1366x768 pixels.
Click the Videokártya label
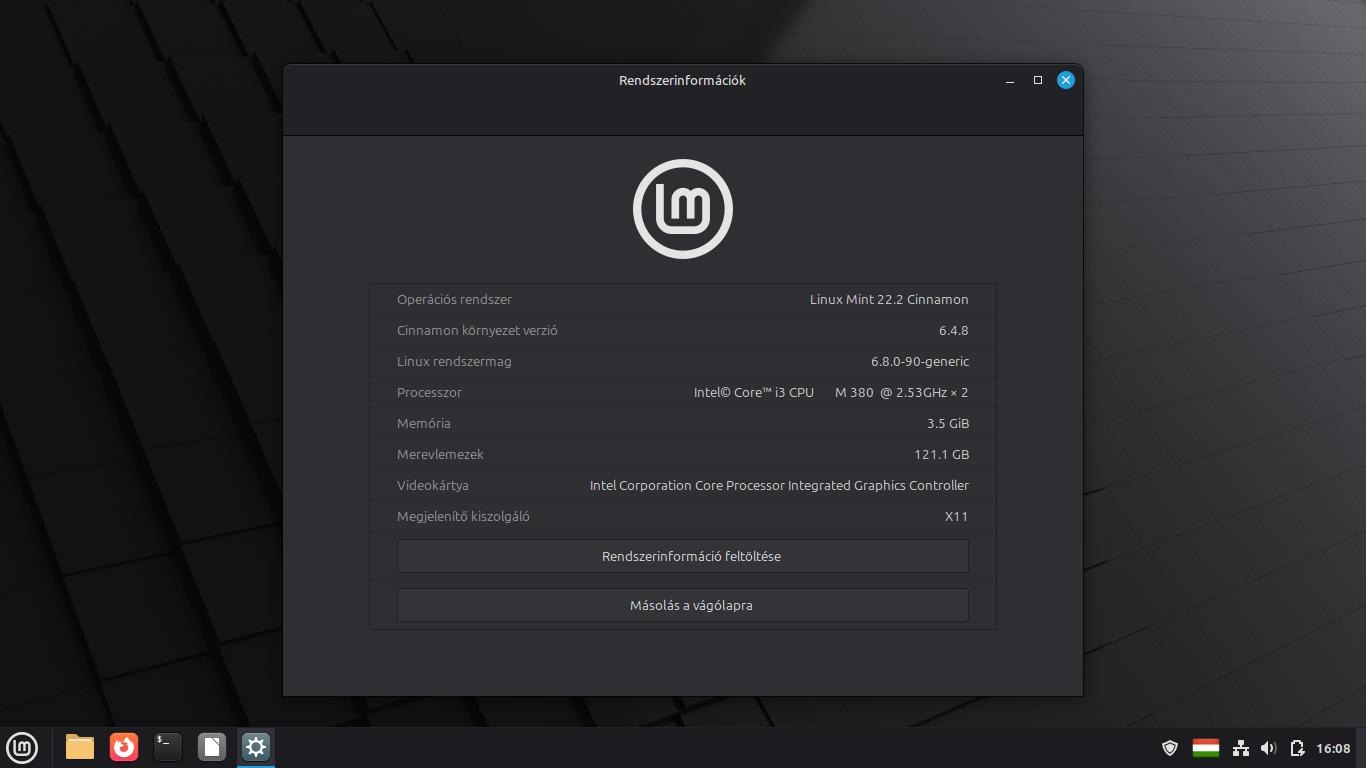tap(433, 485)
